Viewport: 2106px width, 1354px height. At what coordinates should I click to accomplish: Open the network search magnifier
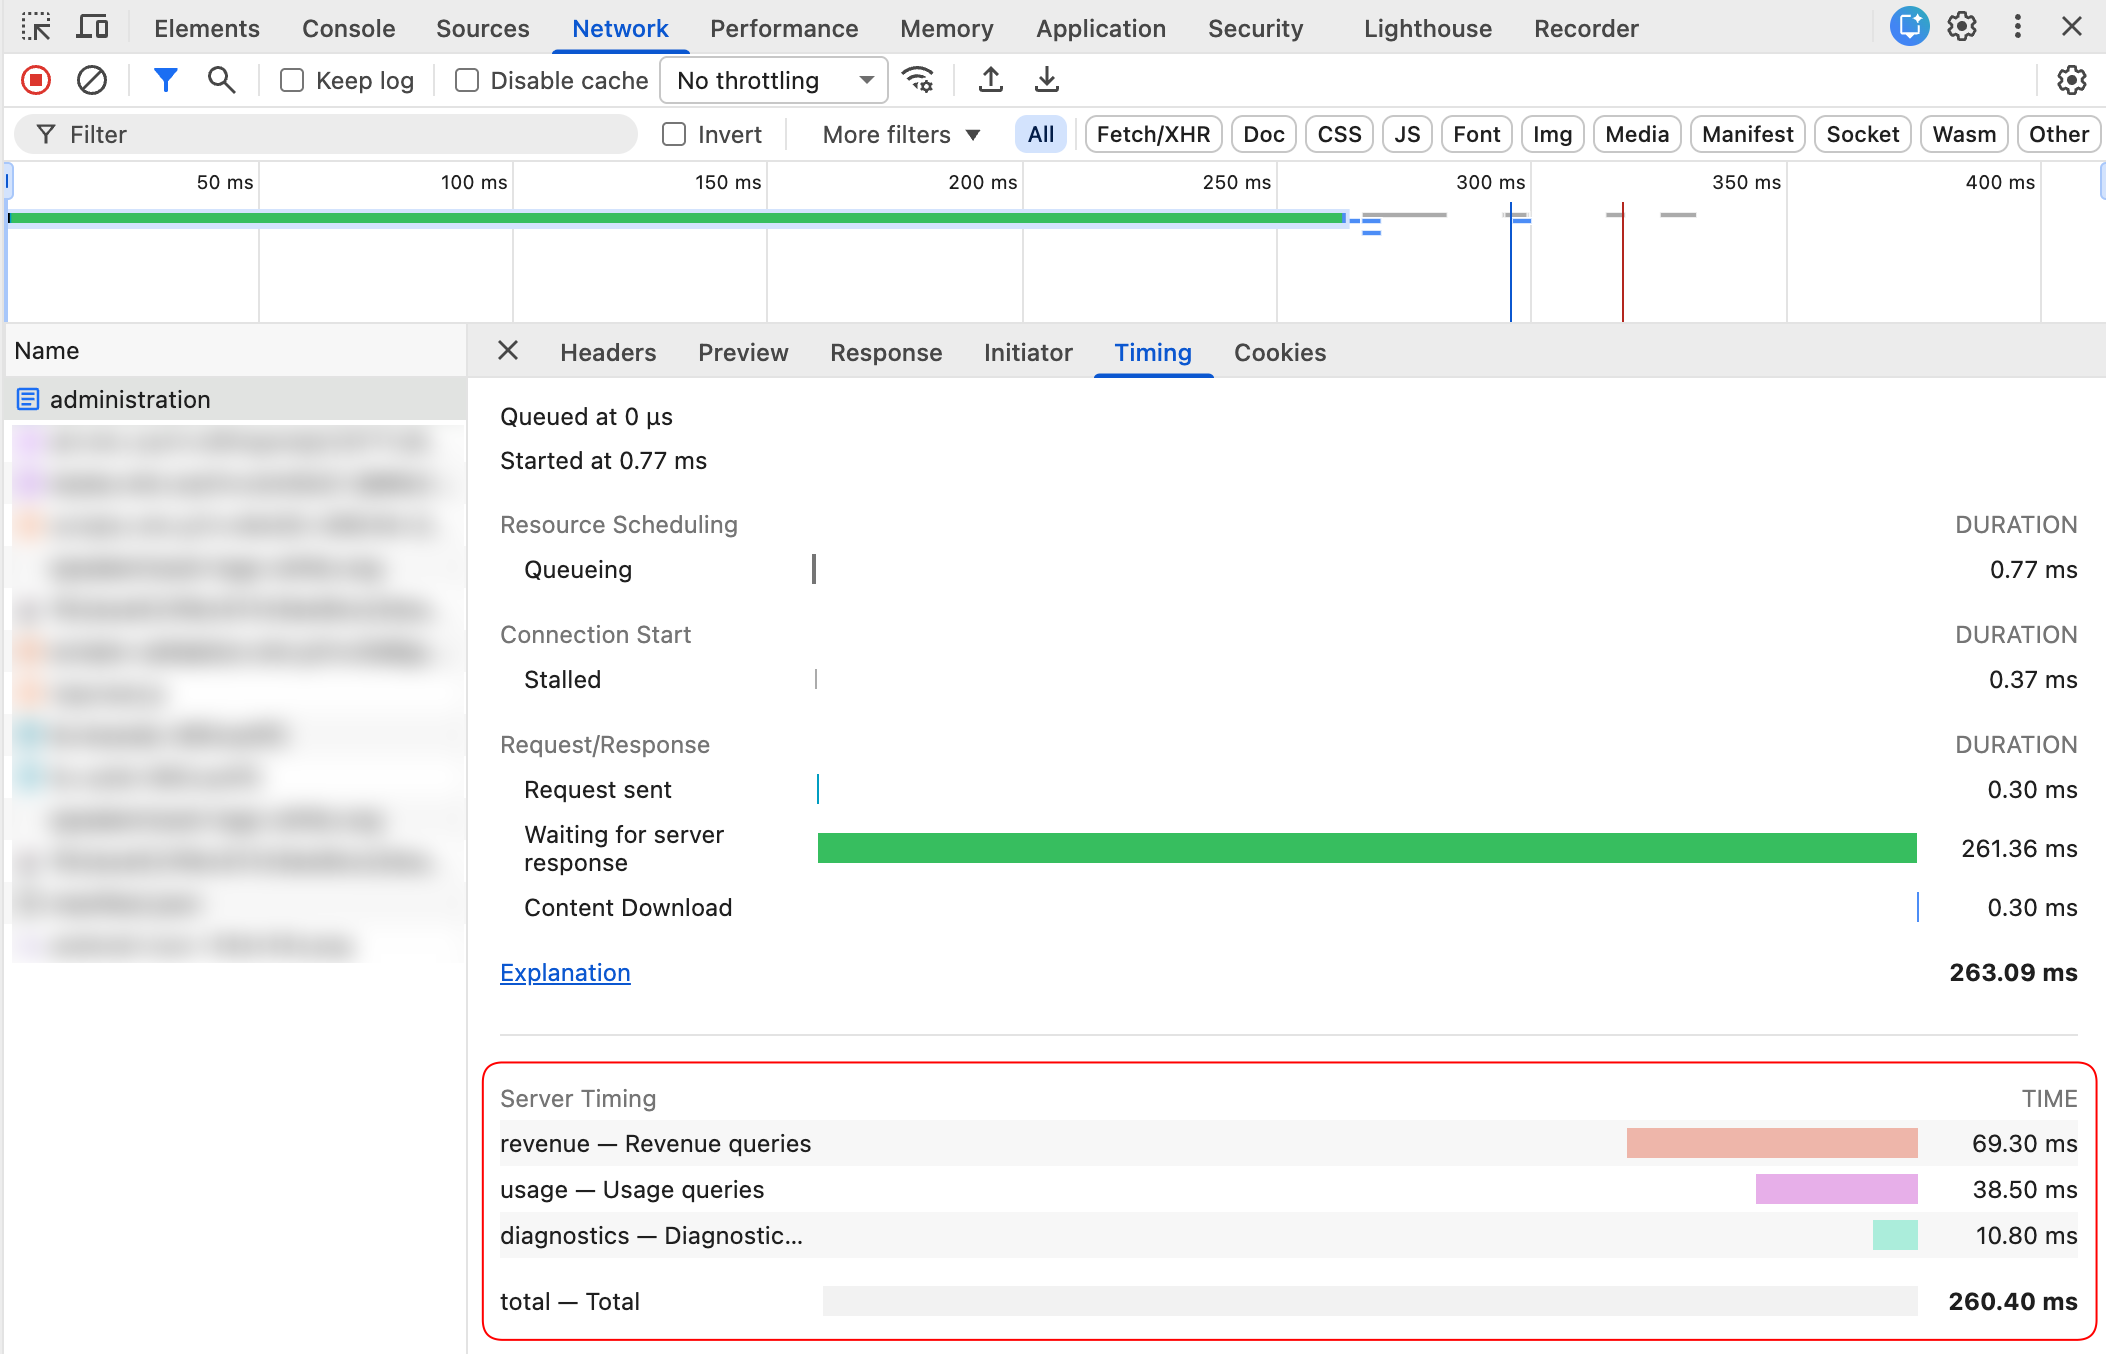tap(221, 80)
